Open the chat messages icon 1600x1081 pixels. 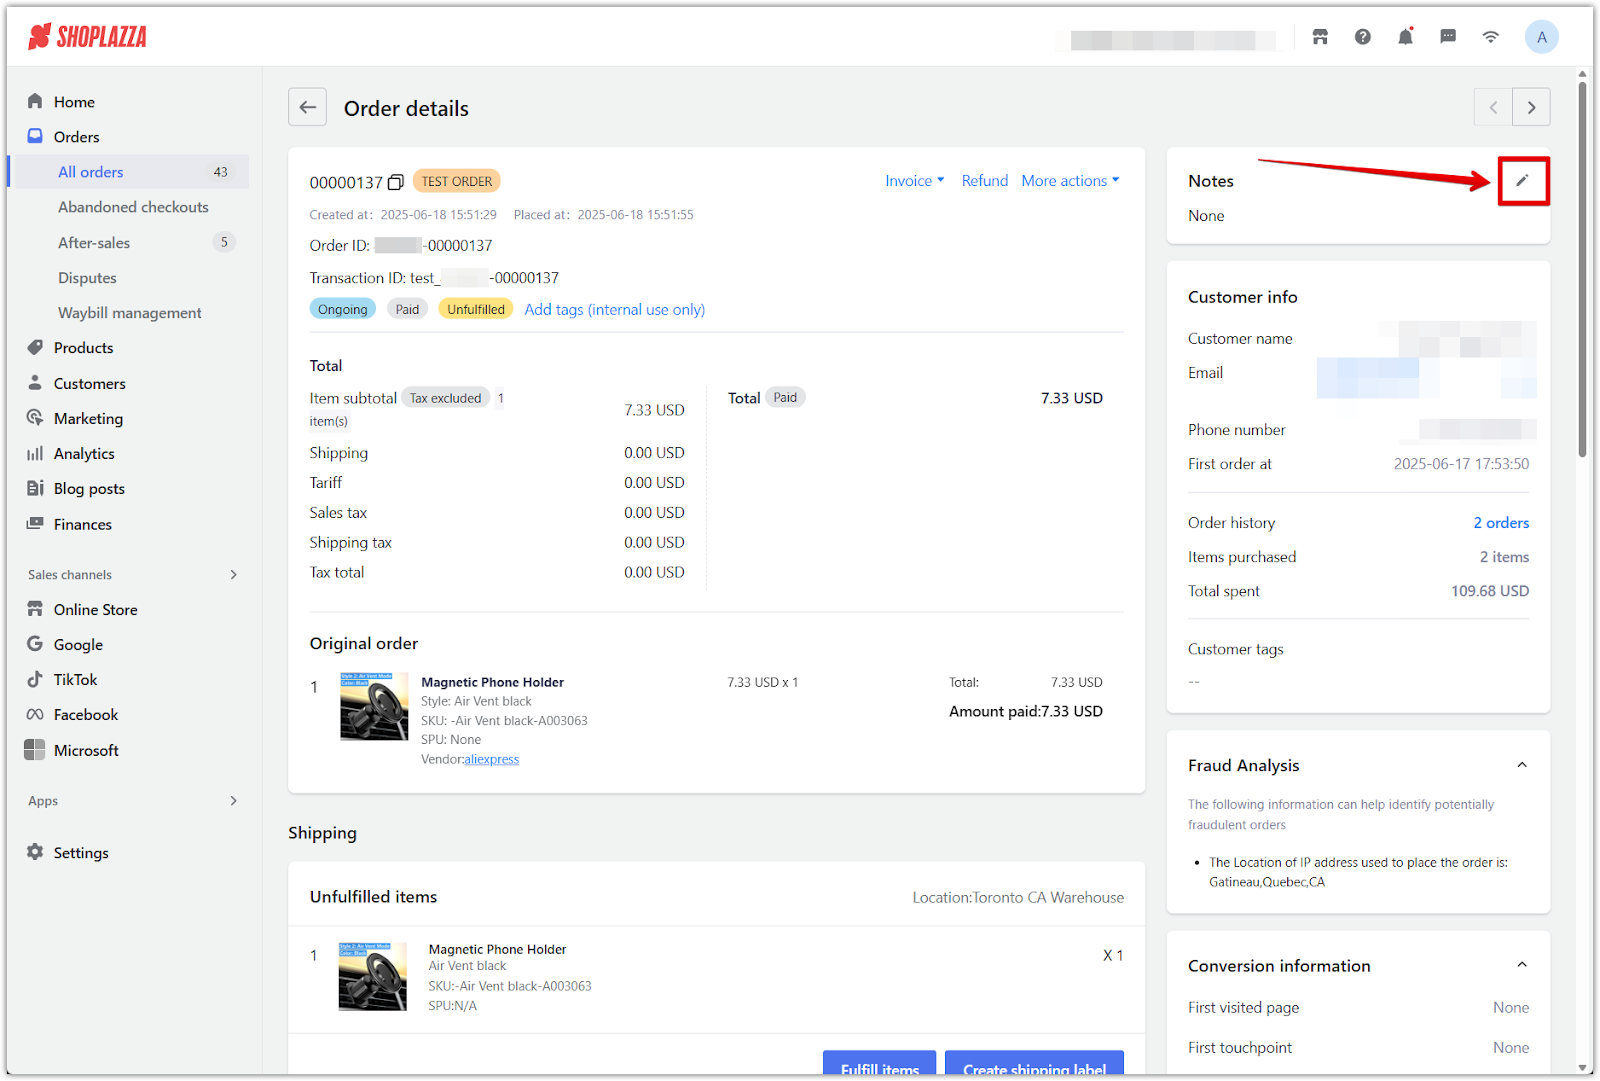pyautogui.click(x=1448, y=37)
